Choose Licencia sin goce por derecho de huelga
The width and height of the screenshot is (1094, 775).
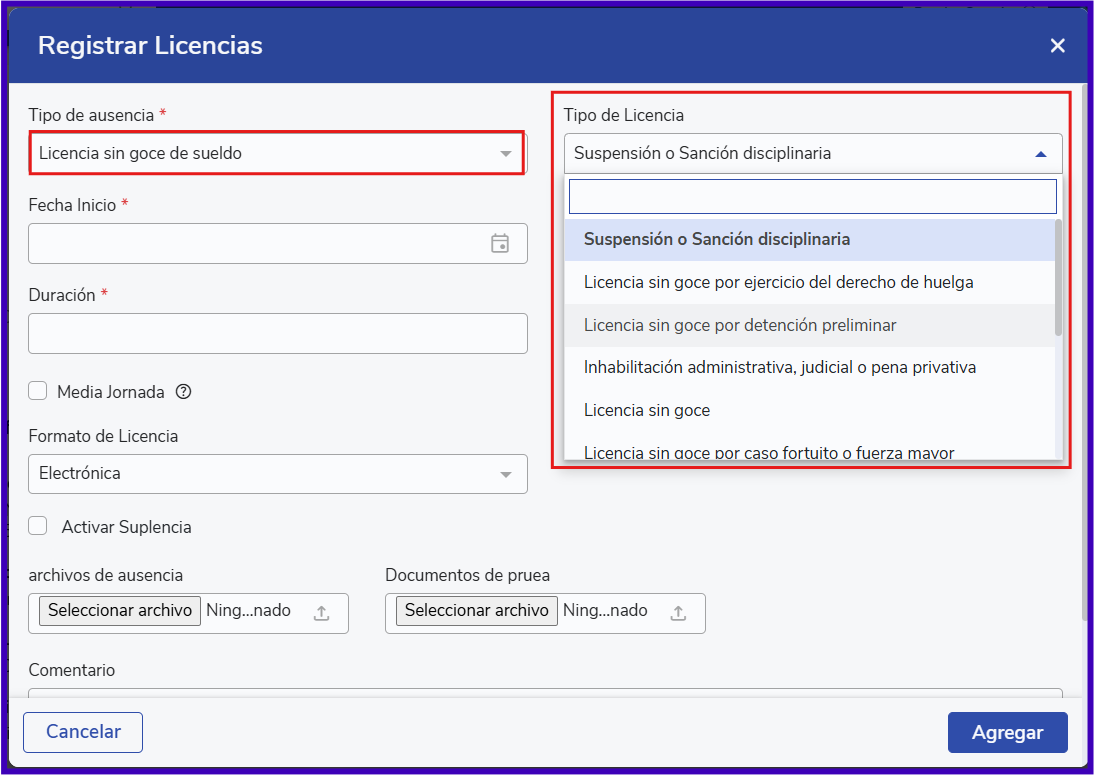778,282
